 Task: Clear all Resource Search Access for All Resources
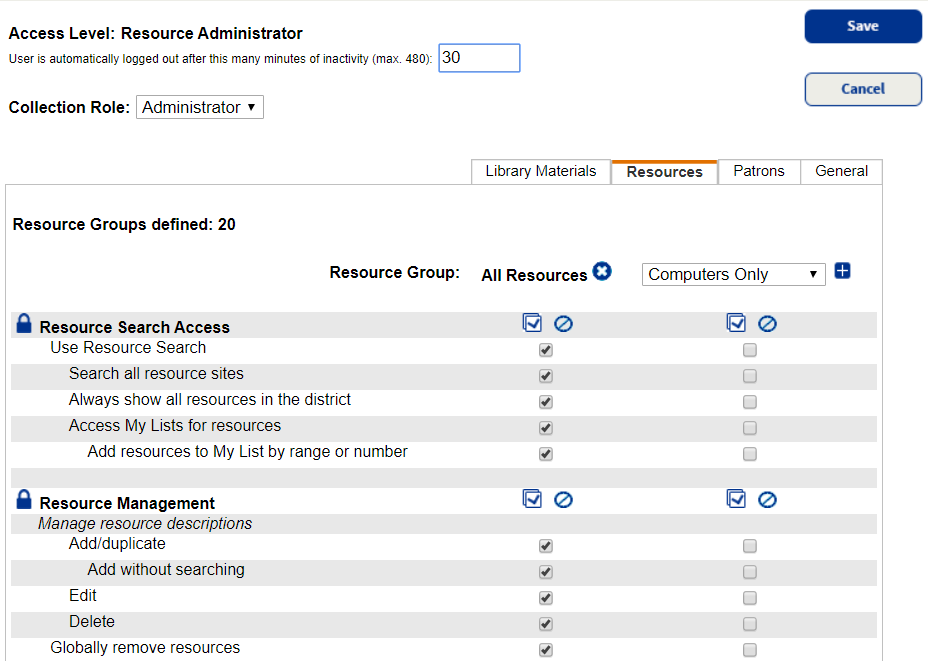[x=563, y=324]
